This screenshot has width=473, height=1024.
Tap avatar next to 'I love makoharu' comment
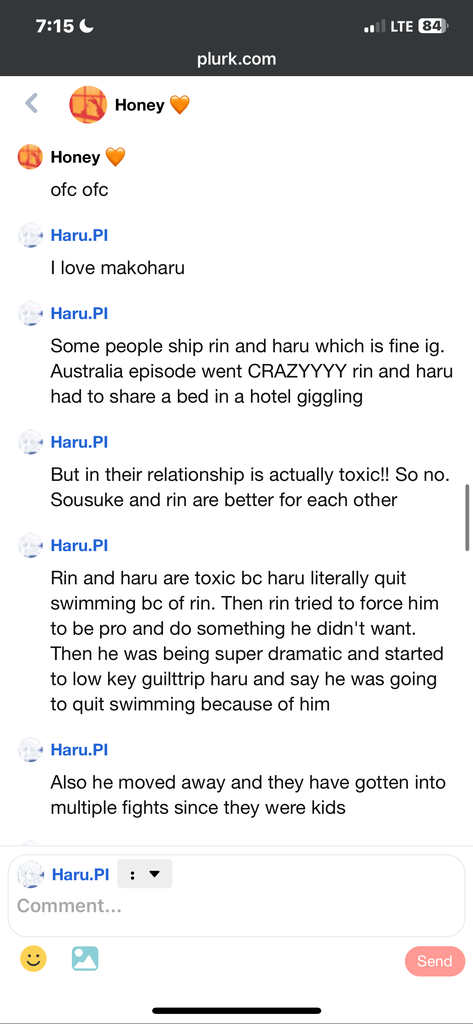pos(30,236)
